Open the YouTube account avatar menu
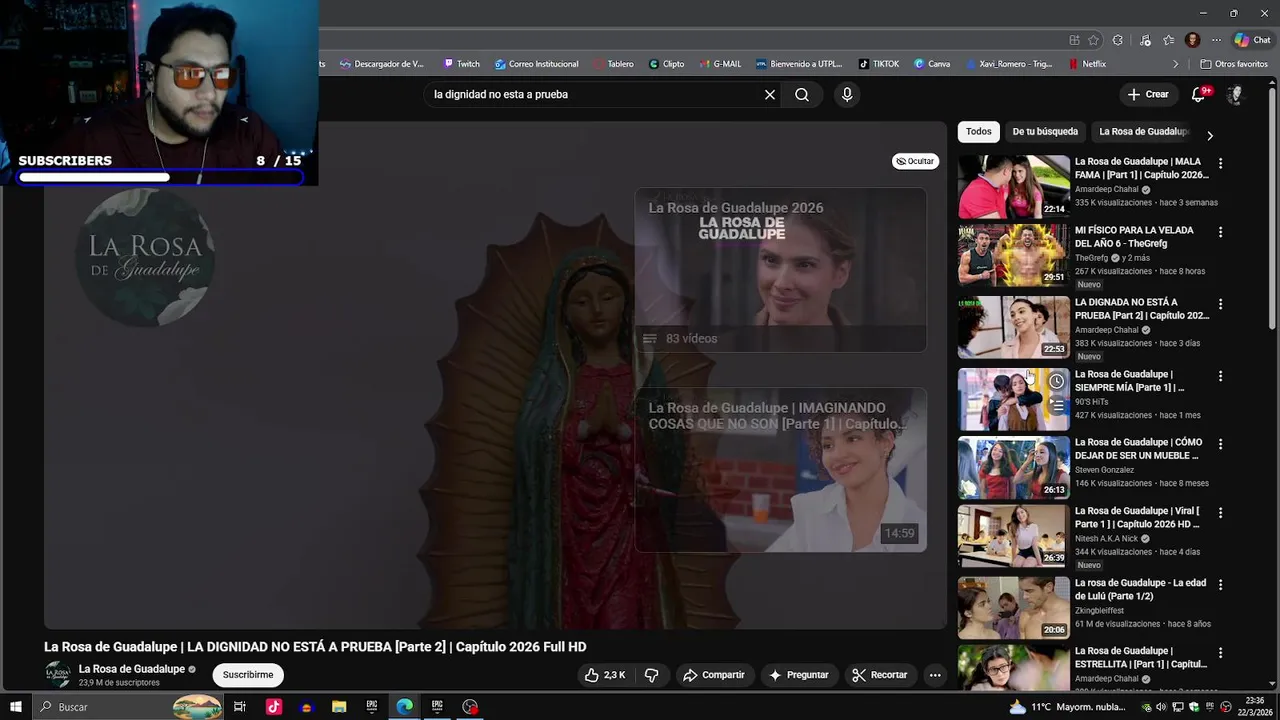Image resolution: width=1280 pixels, height=720 pixels. click(x=1235, y=94)
